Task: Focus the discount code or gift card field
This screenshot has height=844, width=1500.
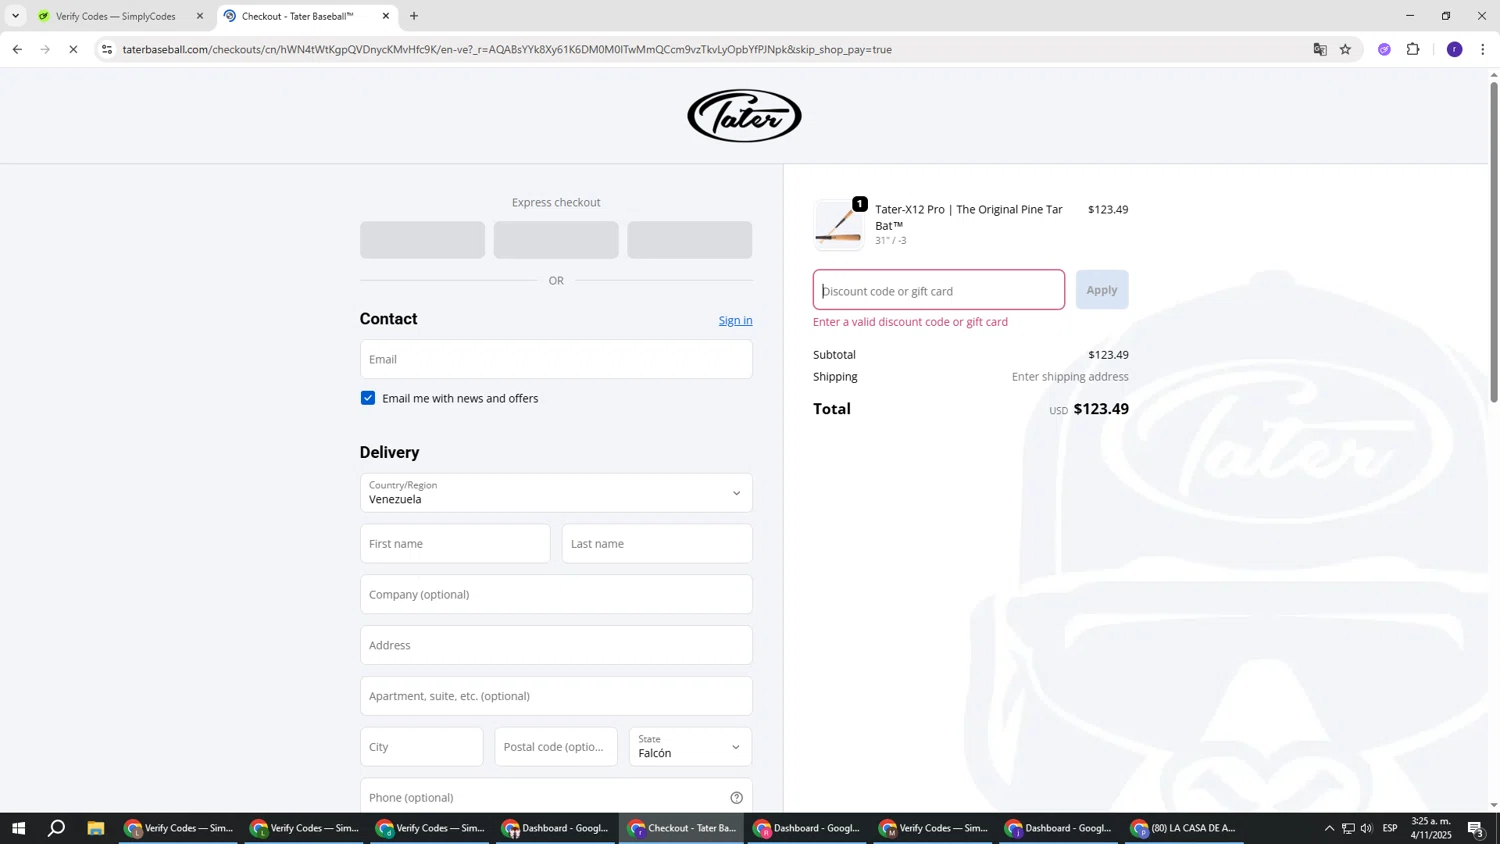Action: pyautogui.click(x=938, y=290)
